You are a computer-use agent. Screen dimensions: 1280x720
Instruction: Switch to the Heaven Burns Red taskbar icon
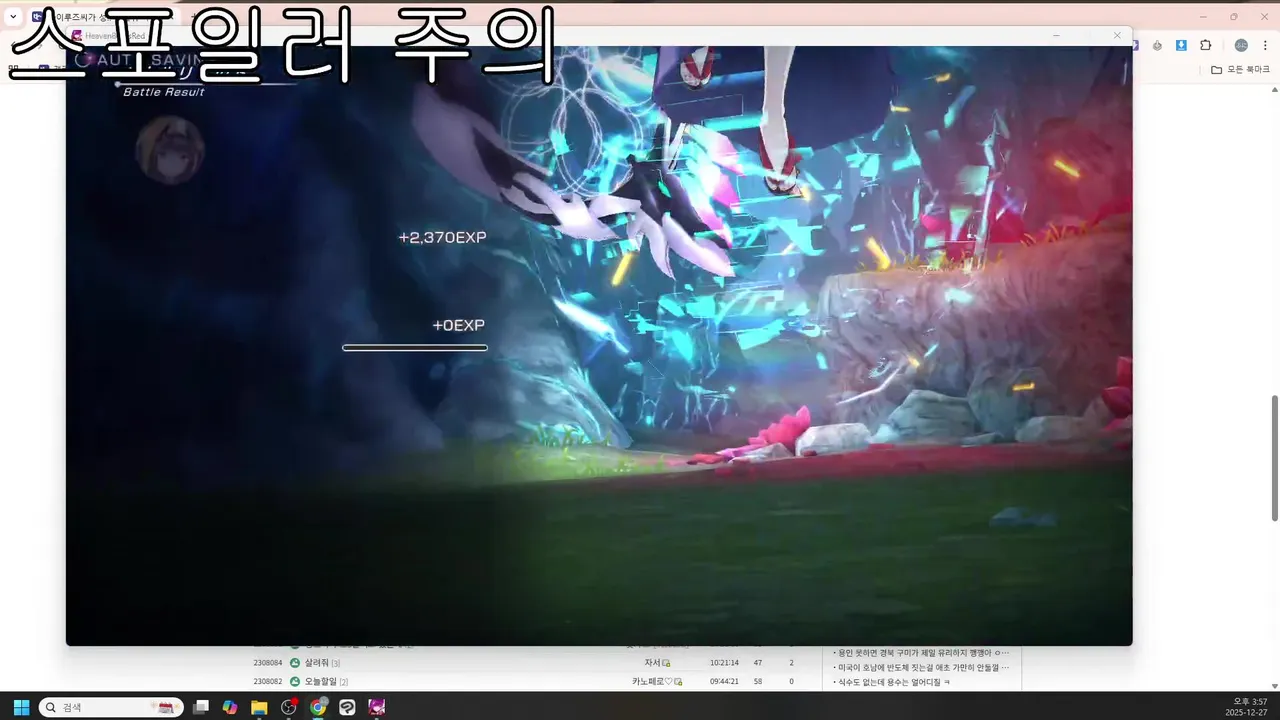coord(376,707)
